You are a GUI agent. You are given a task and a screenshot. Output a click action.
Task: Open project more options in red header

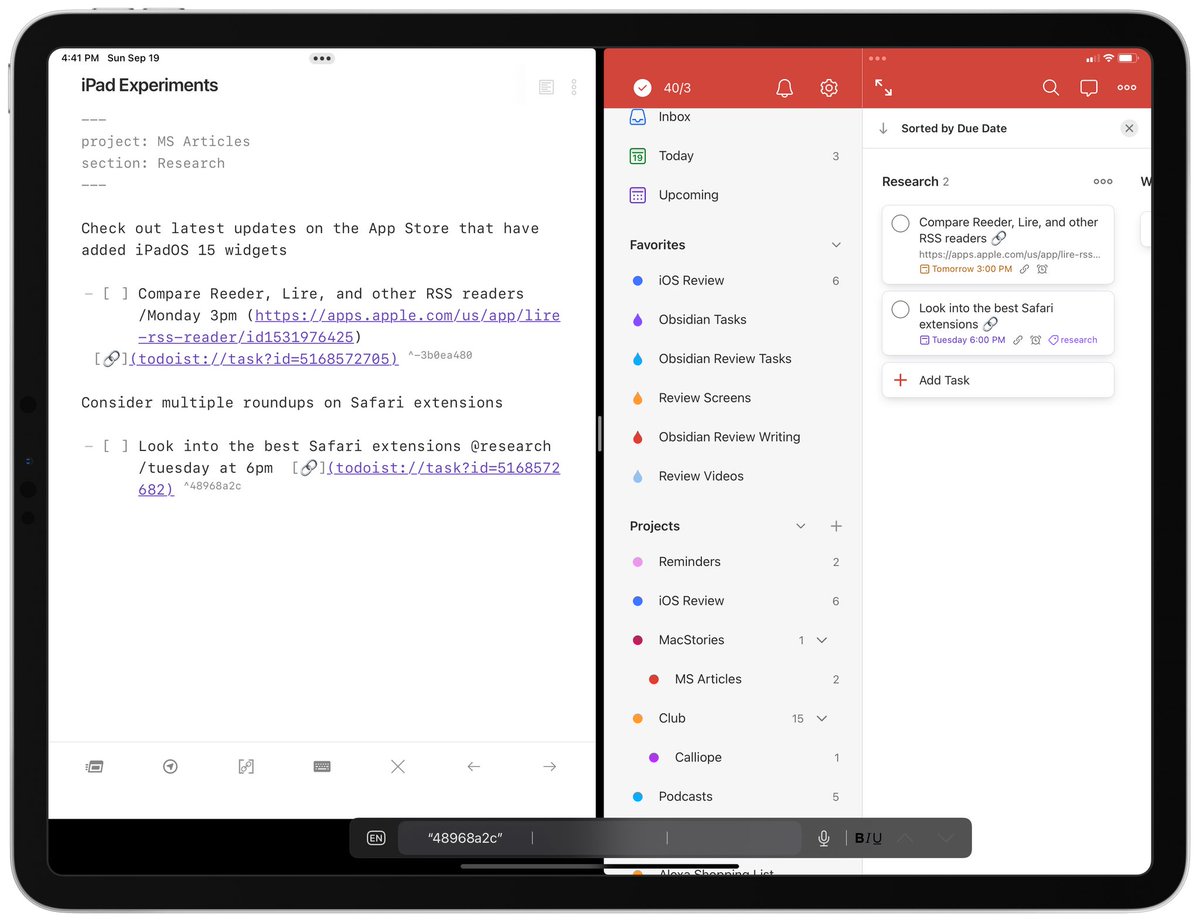[1127, 88]
